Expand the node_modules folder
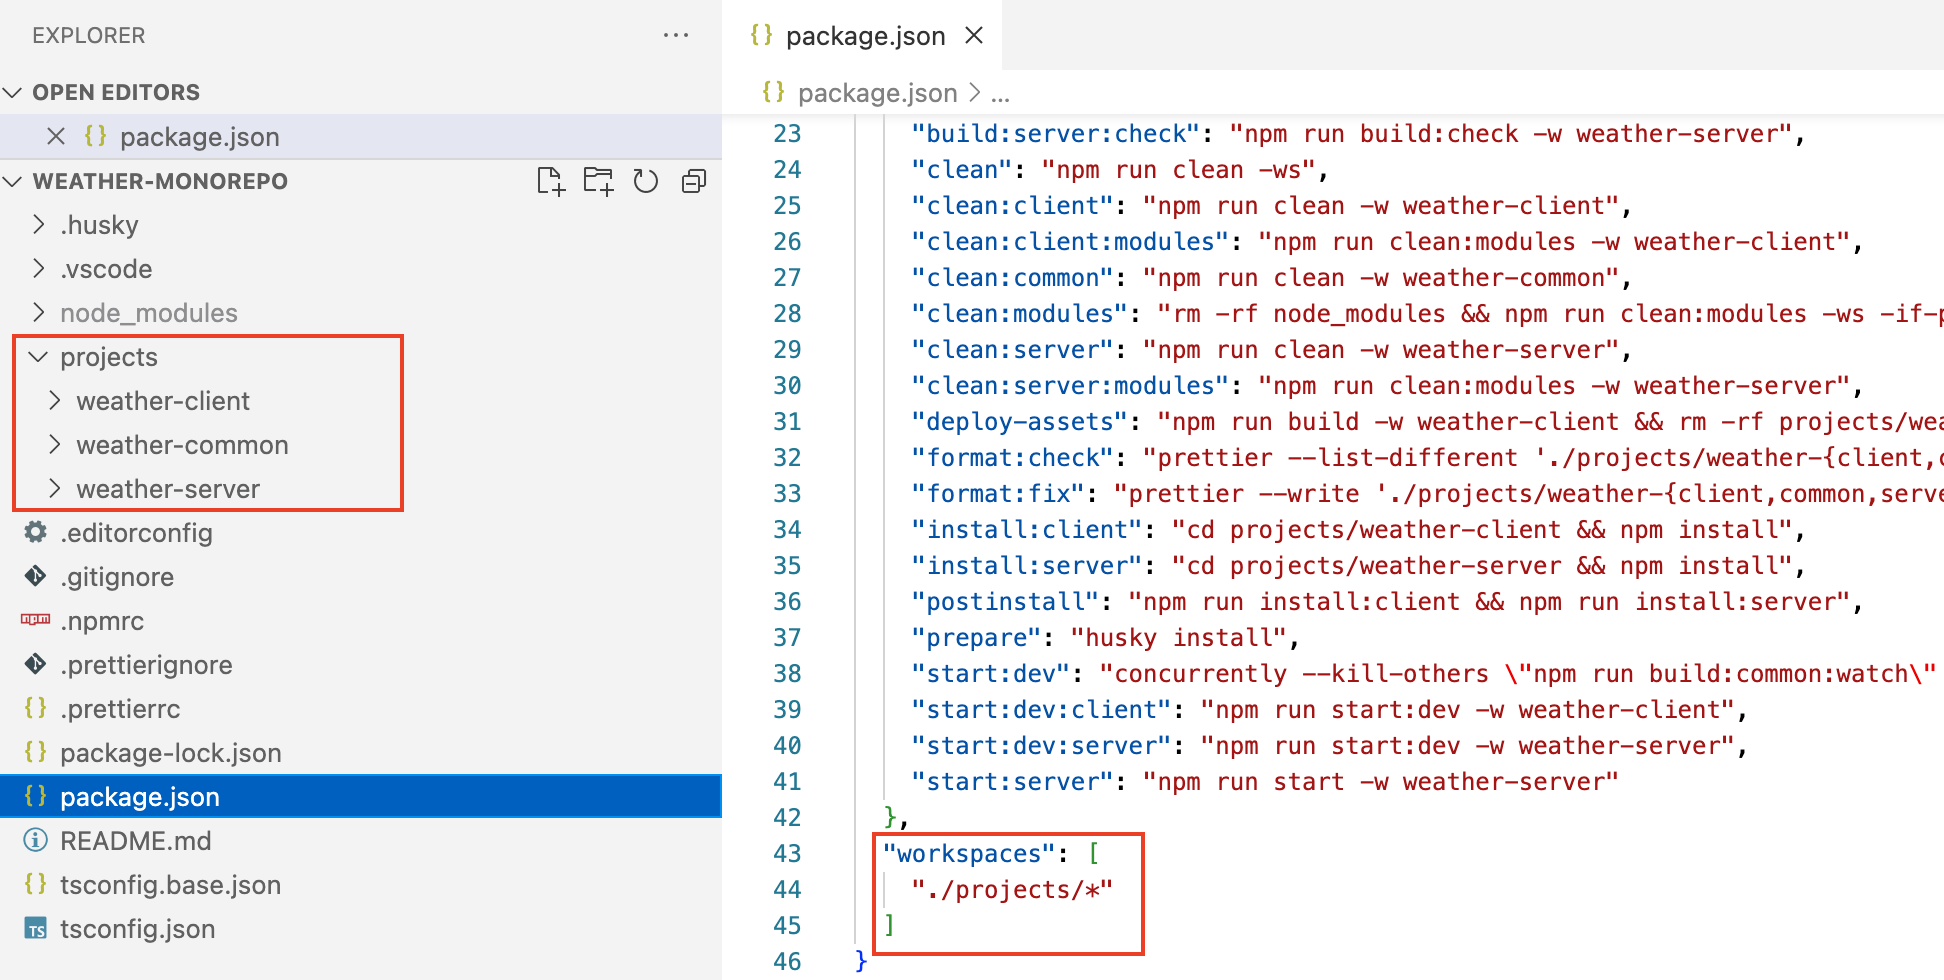Screen dimensions: 1944x980 [39, 312]
